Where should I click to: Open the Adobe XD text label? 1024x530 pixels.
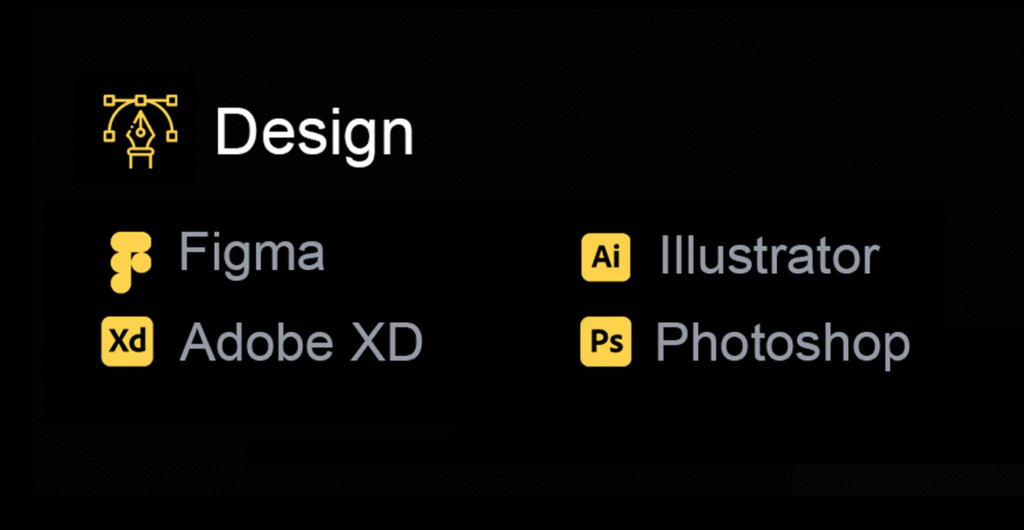coord(301,343)
